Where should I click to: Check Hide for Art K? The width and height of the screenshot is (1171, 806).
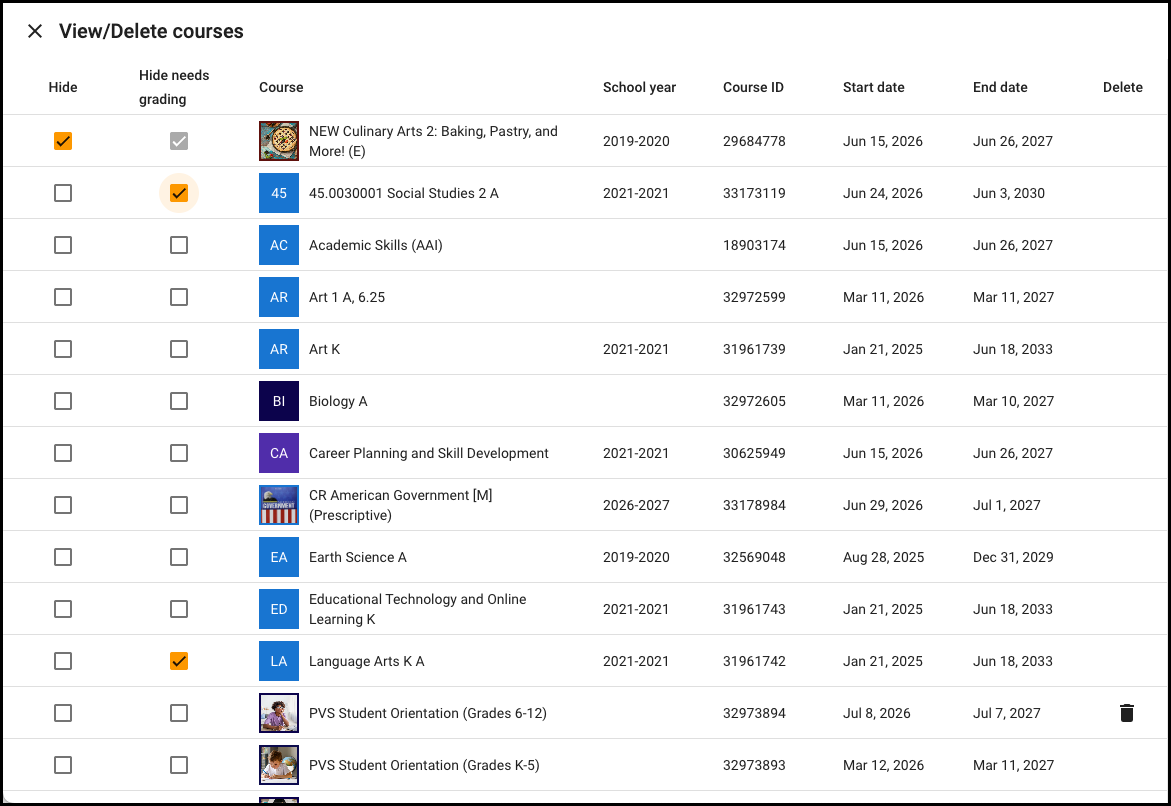coord(63,350)
